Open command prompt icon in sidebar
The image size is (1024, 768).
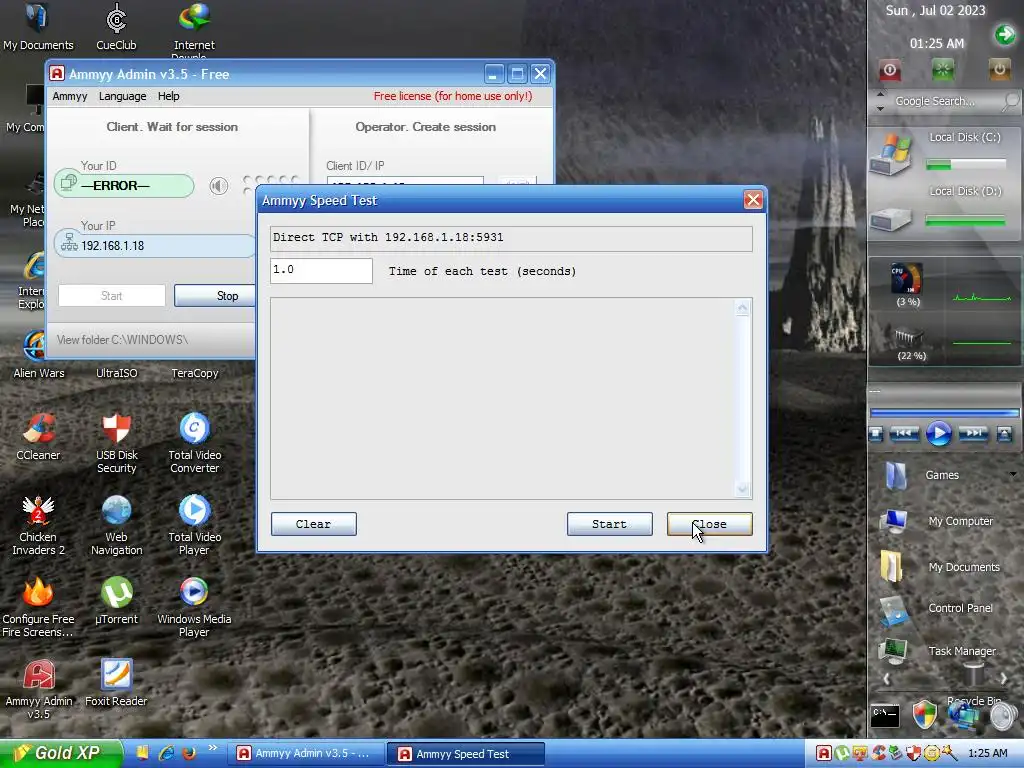[886, 715]
